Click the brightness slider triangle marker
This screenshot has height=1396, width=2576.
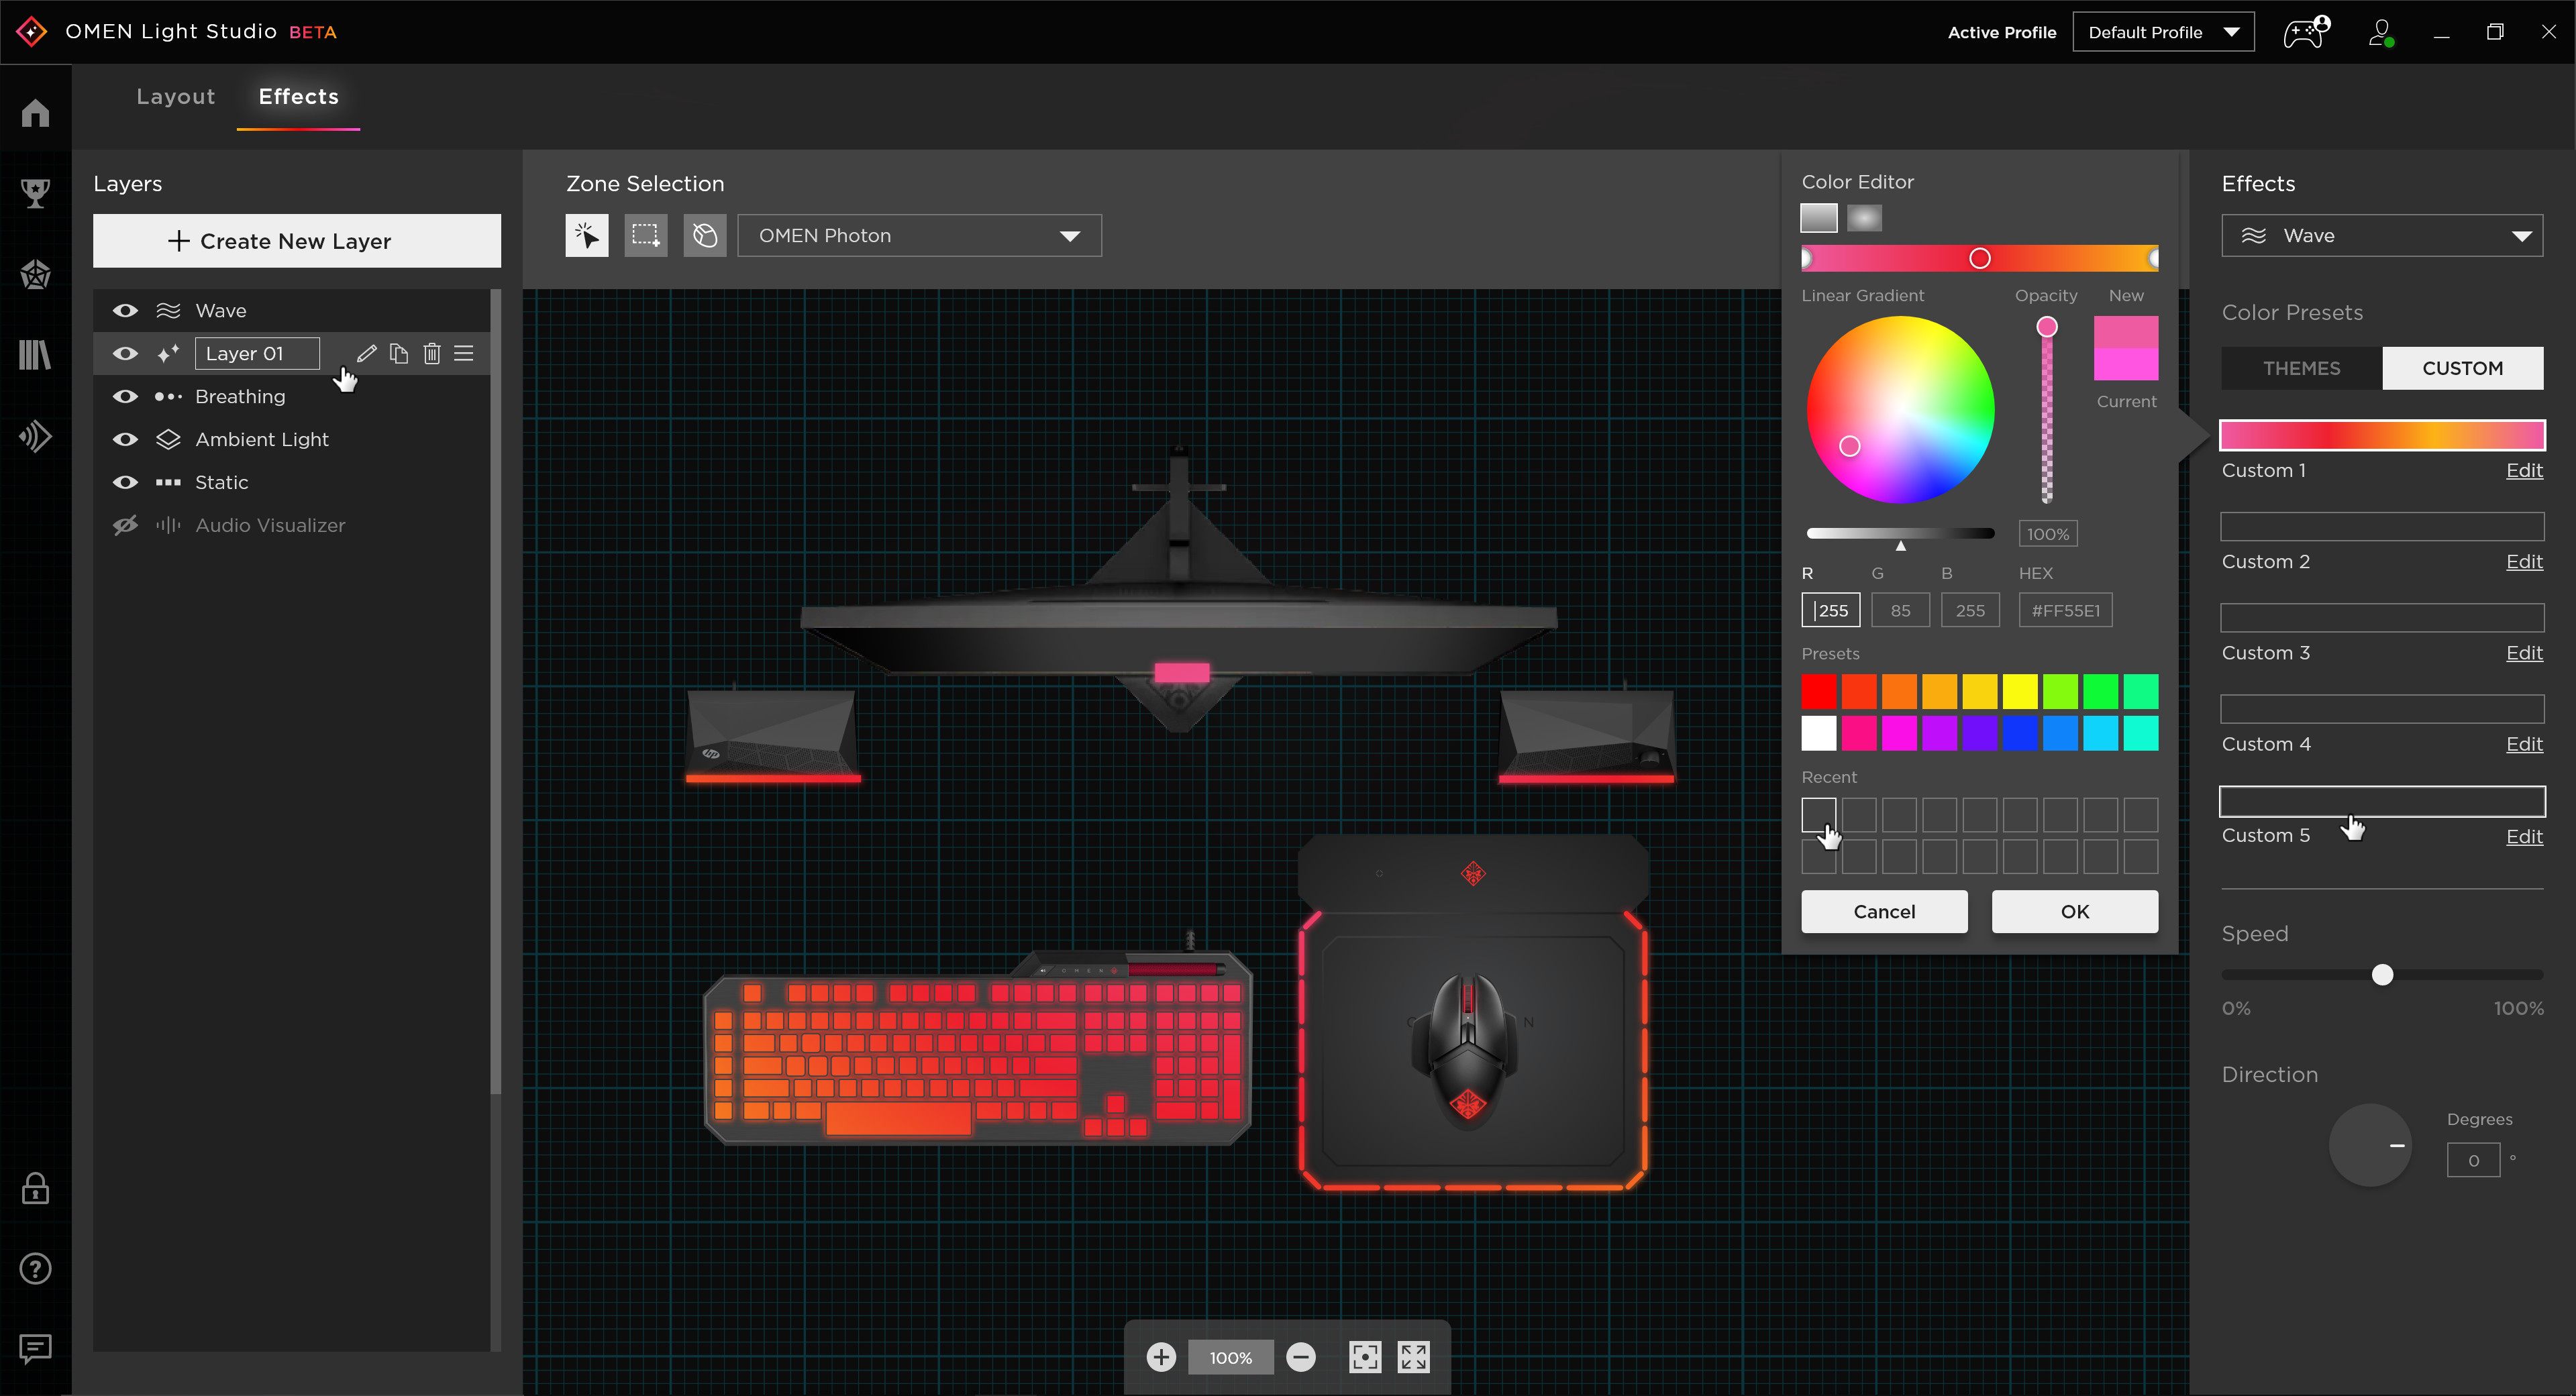[x=1900, y=546]
